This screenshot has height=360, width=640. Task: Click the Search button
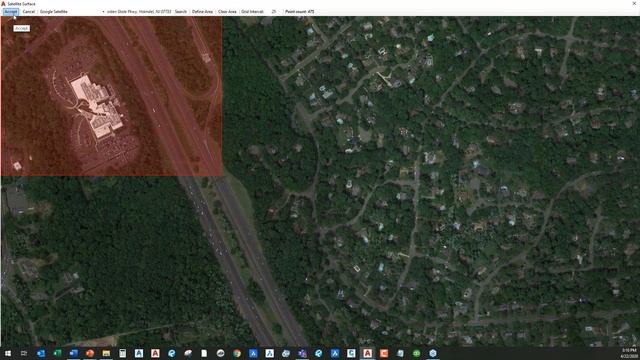181,11
